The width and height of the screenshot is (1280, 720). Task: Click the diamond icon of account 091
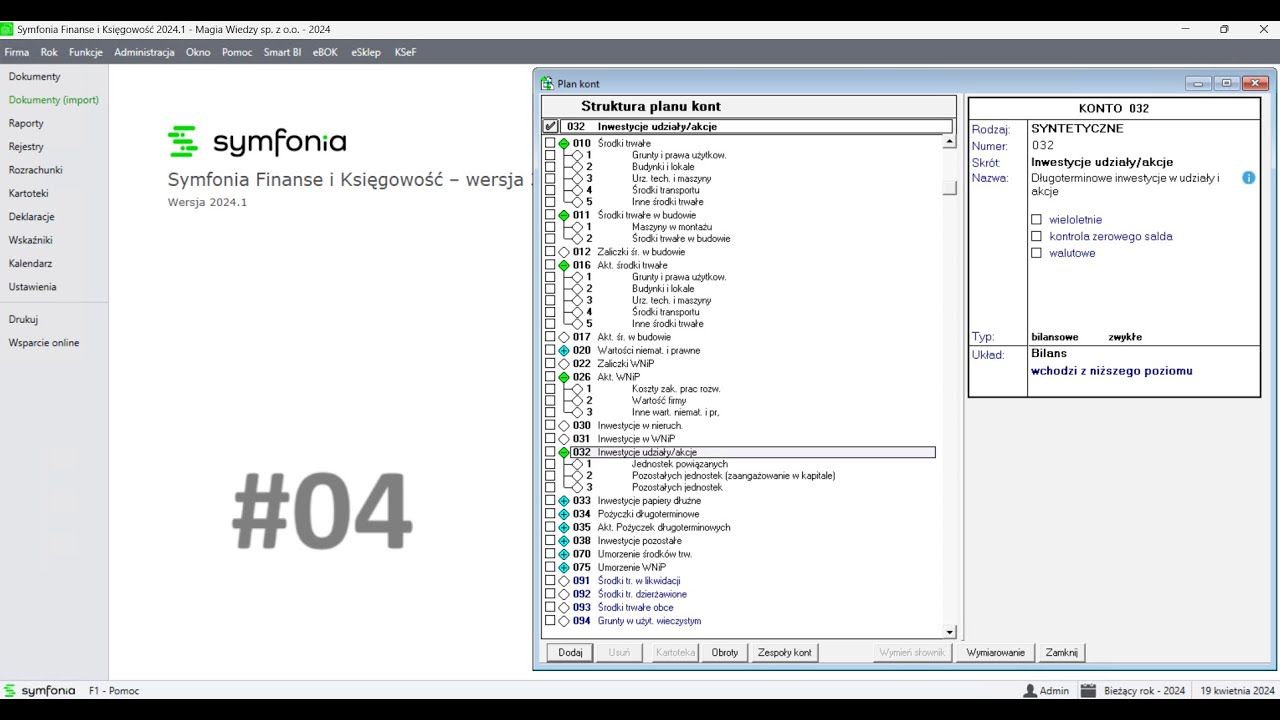[x=564, y=581]
